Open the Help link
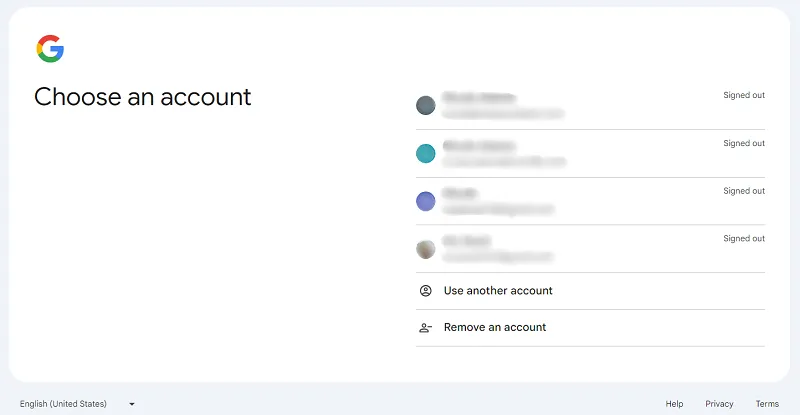 click(x=675, y=404)
